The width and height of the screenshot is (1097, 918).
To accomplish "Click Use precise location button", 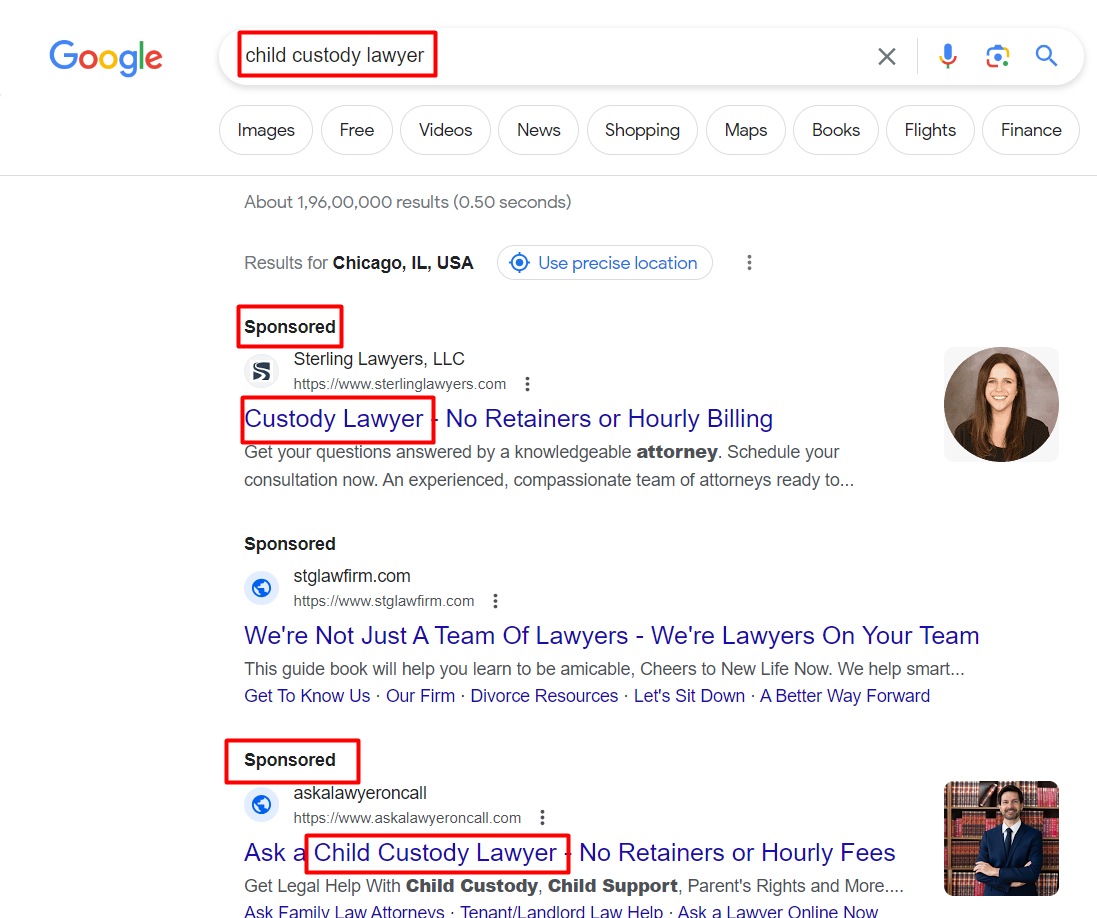I will click(x=605, y=262).
